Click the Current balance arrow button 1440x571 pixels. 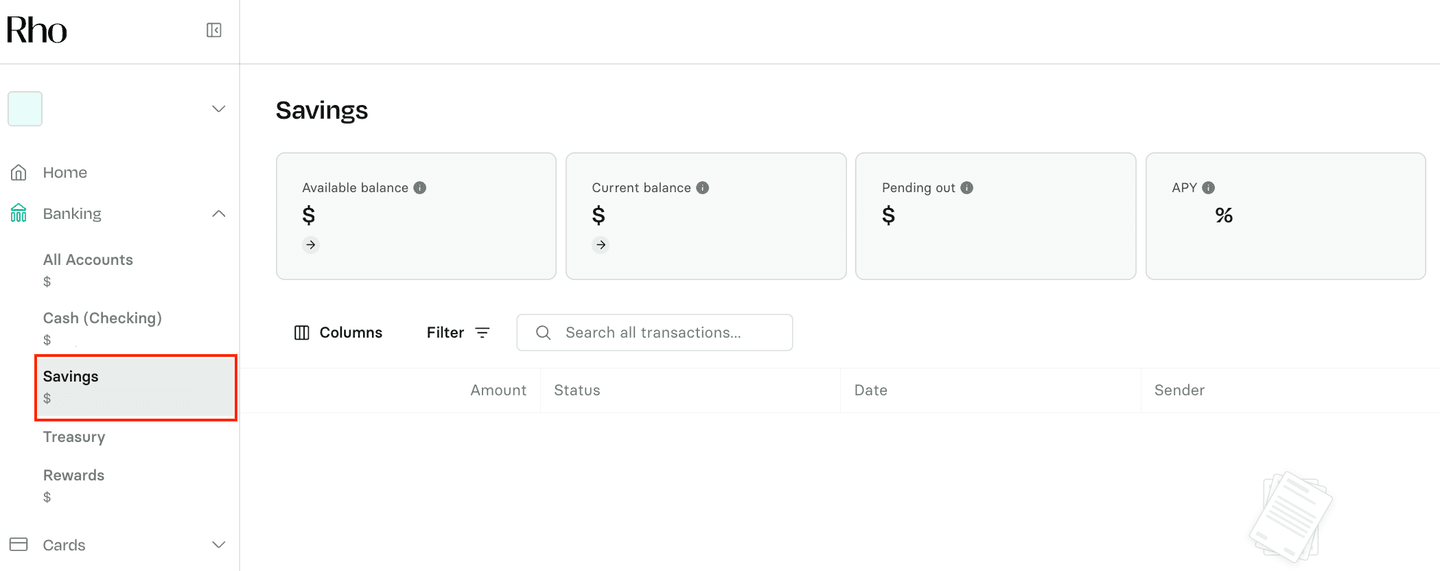[x=600, y=245]
